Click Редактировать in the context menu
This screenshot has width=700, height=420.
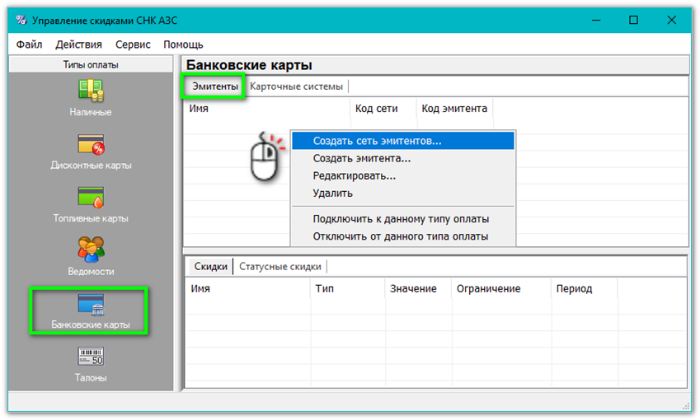(x=354, y=176)
